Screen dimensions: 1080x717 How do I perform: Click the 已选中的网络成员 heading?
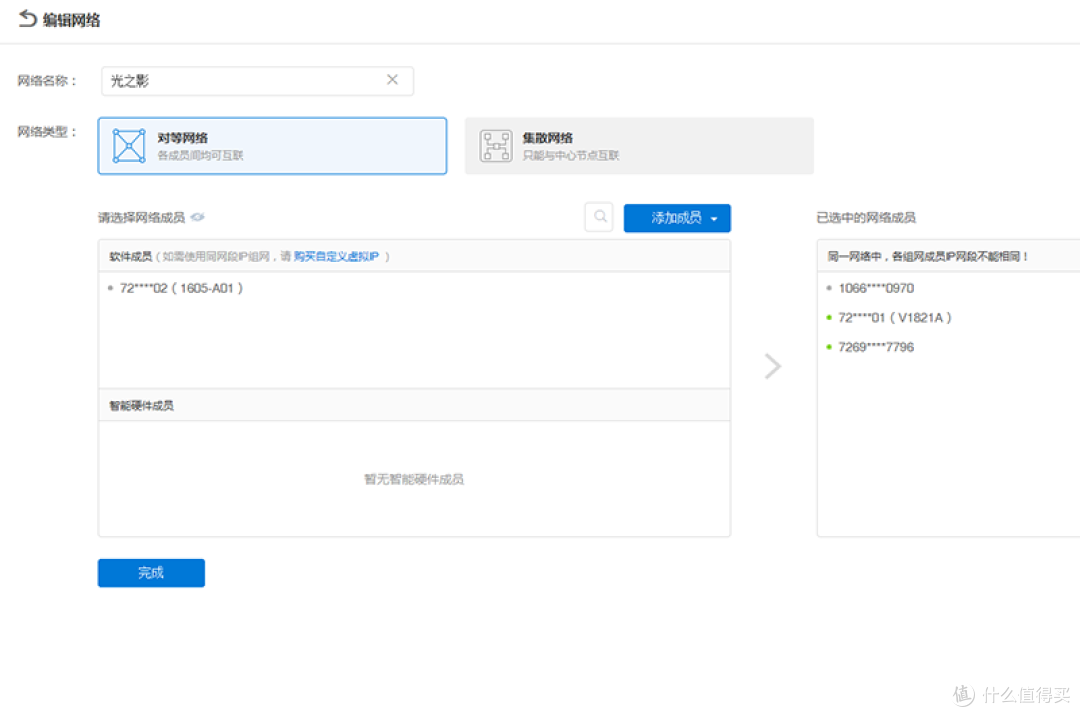coord(866,218)
